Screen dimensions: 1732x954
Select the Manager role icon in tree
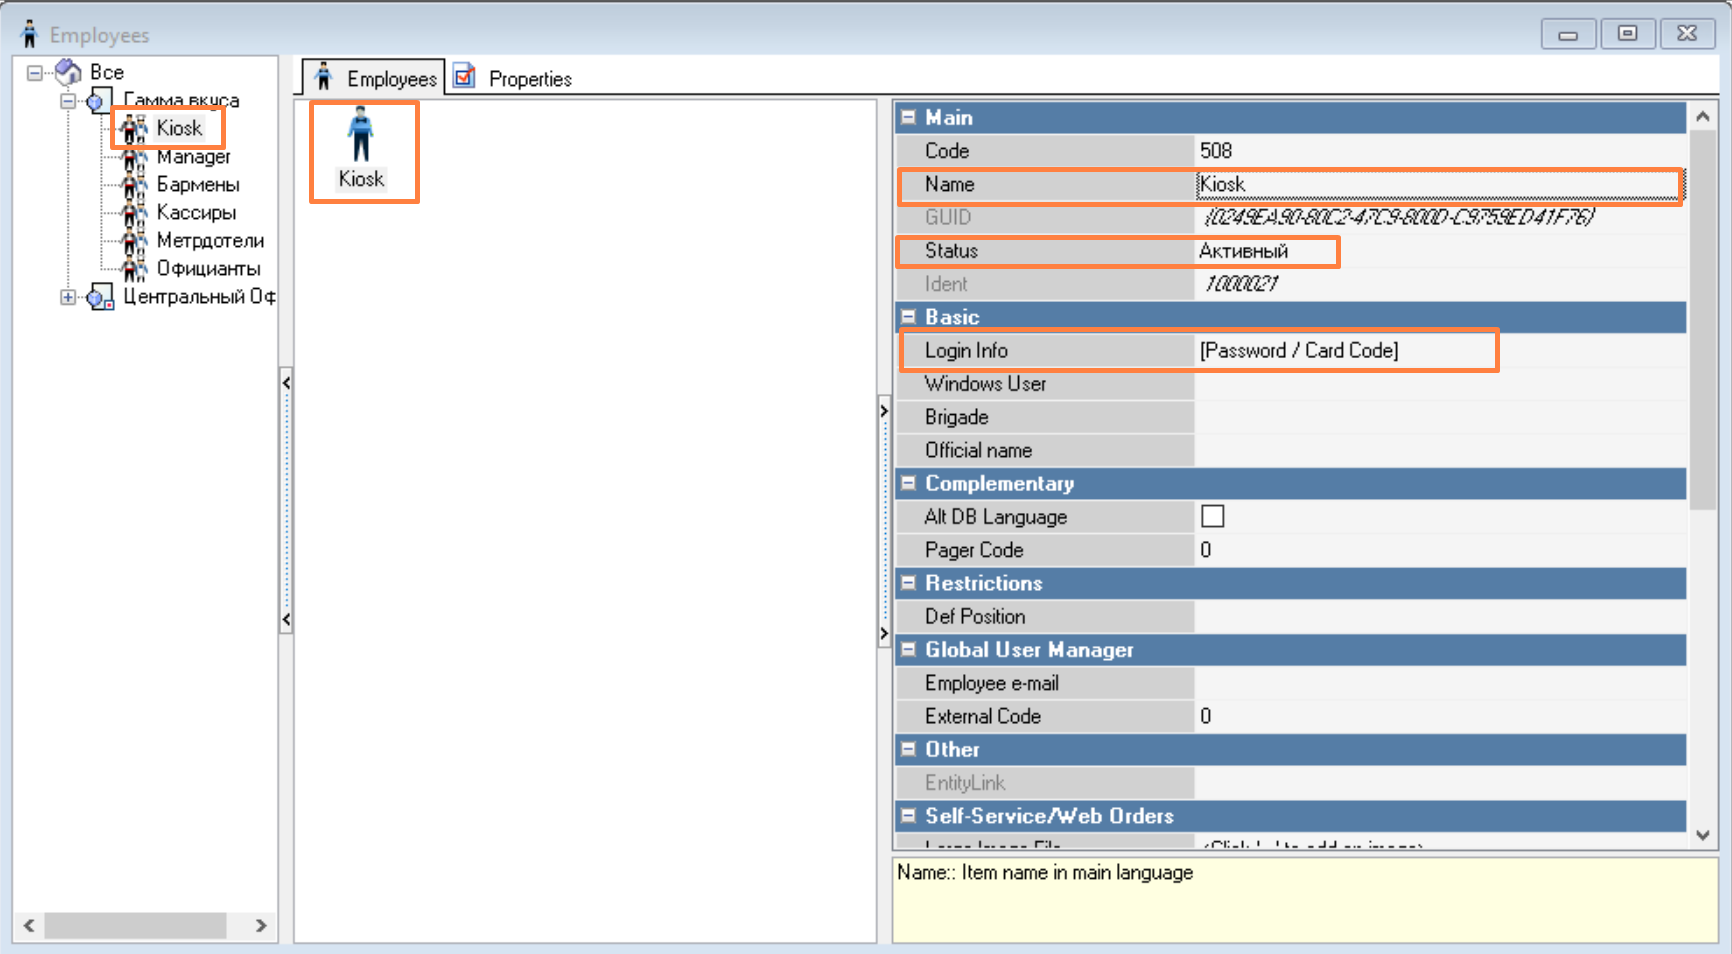134,158
